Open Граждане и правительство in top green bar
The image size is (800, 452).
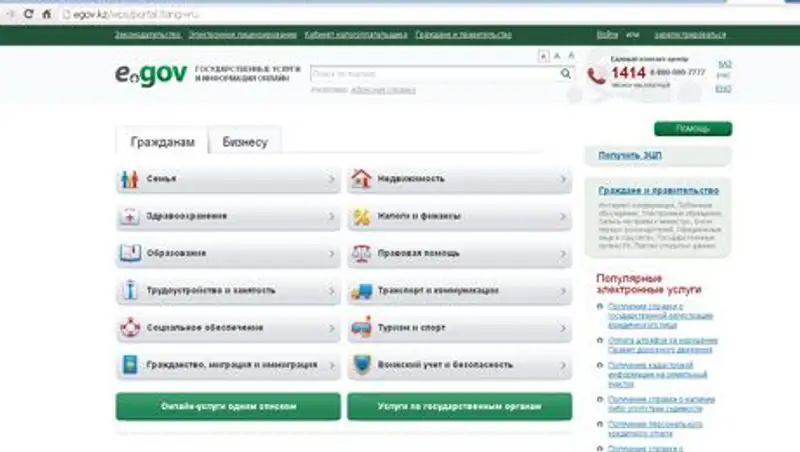click(x=463, y=35)
